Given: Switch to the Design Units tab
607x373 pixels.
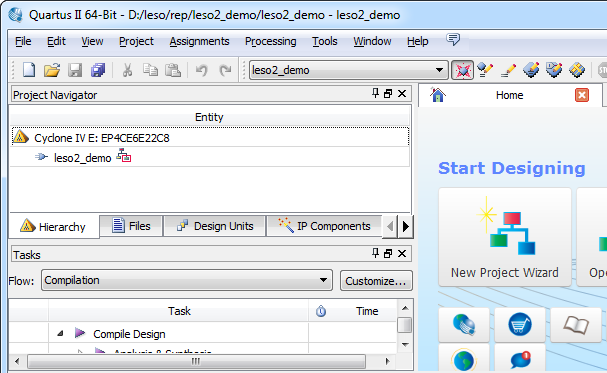Looking at the screenshot, I should point(215,226).
